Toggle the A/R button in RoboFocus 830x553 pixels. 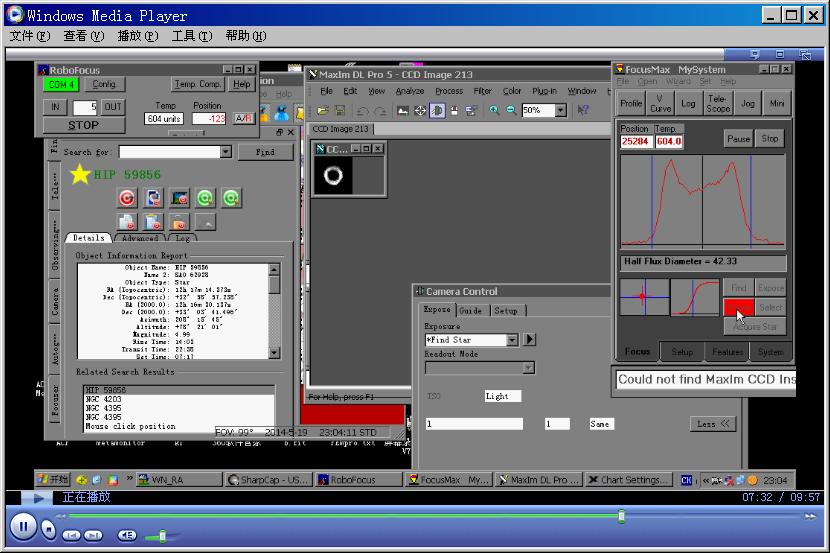point(243,118)
